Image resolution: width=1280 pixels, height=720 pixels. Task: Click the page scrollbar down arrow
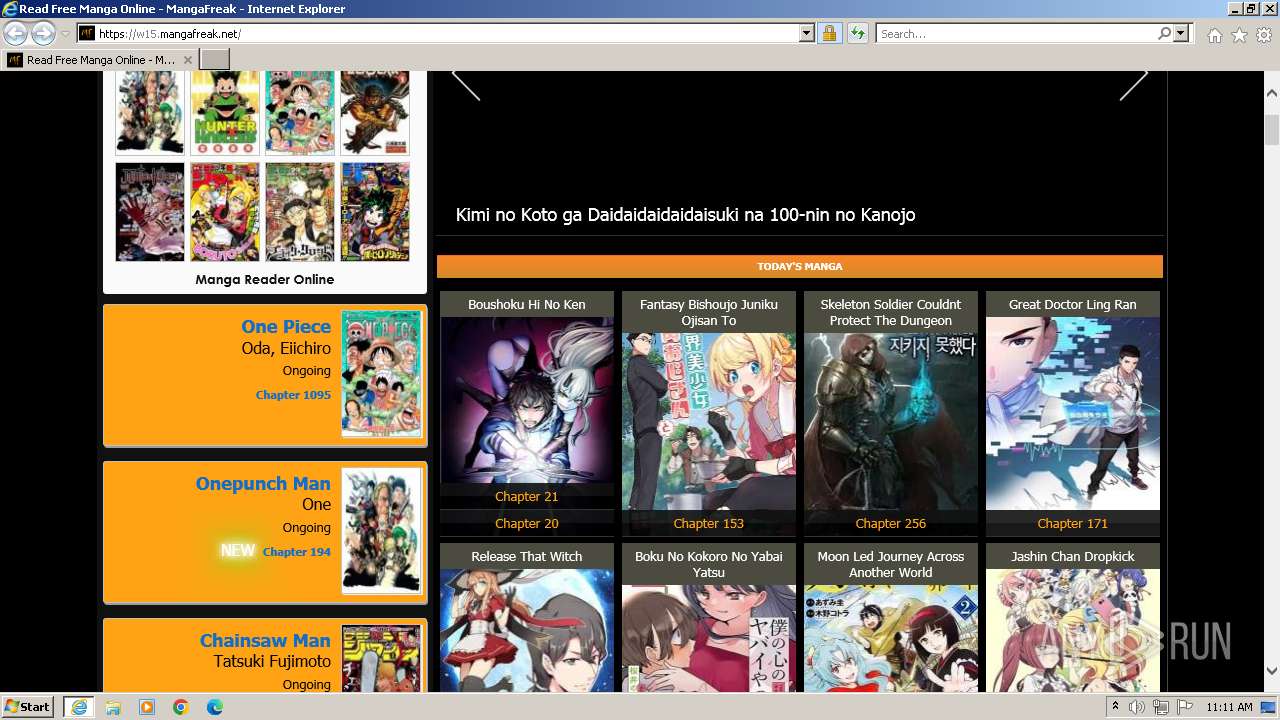(1272, 671)
